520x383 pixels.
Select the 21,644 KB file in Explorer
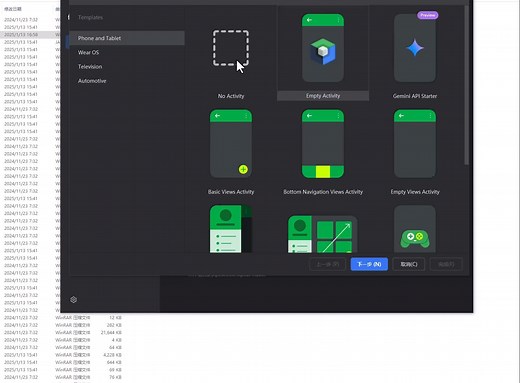(63, 332)
